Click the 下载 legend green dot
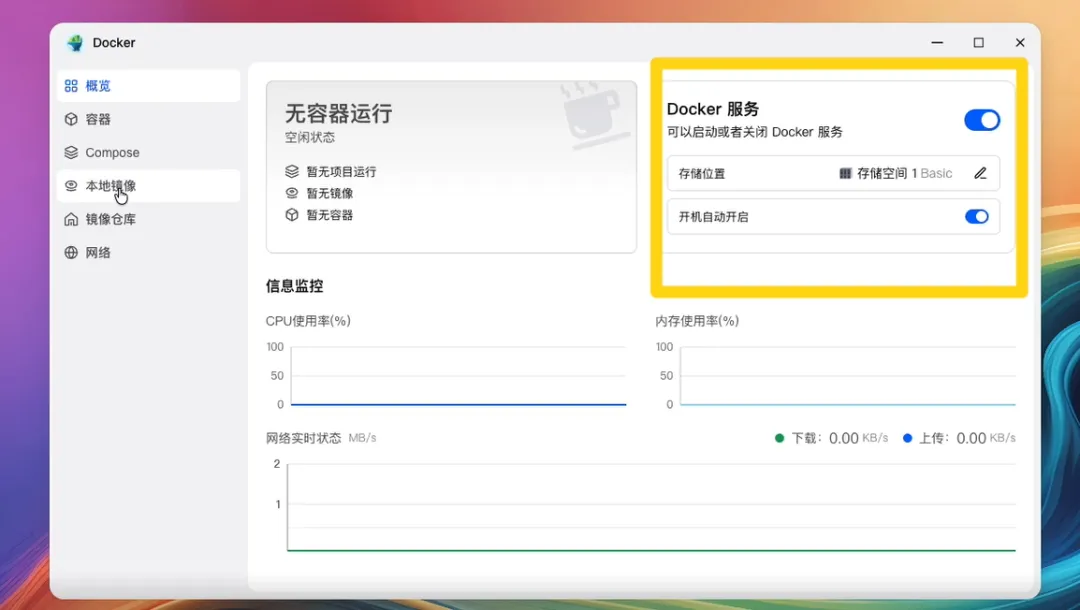This screenshot has width=1080, height=610. coord(779,438)
